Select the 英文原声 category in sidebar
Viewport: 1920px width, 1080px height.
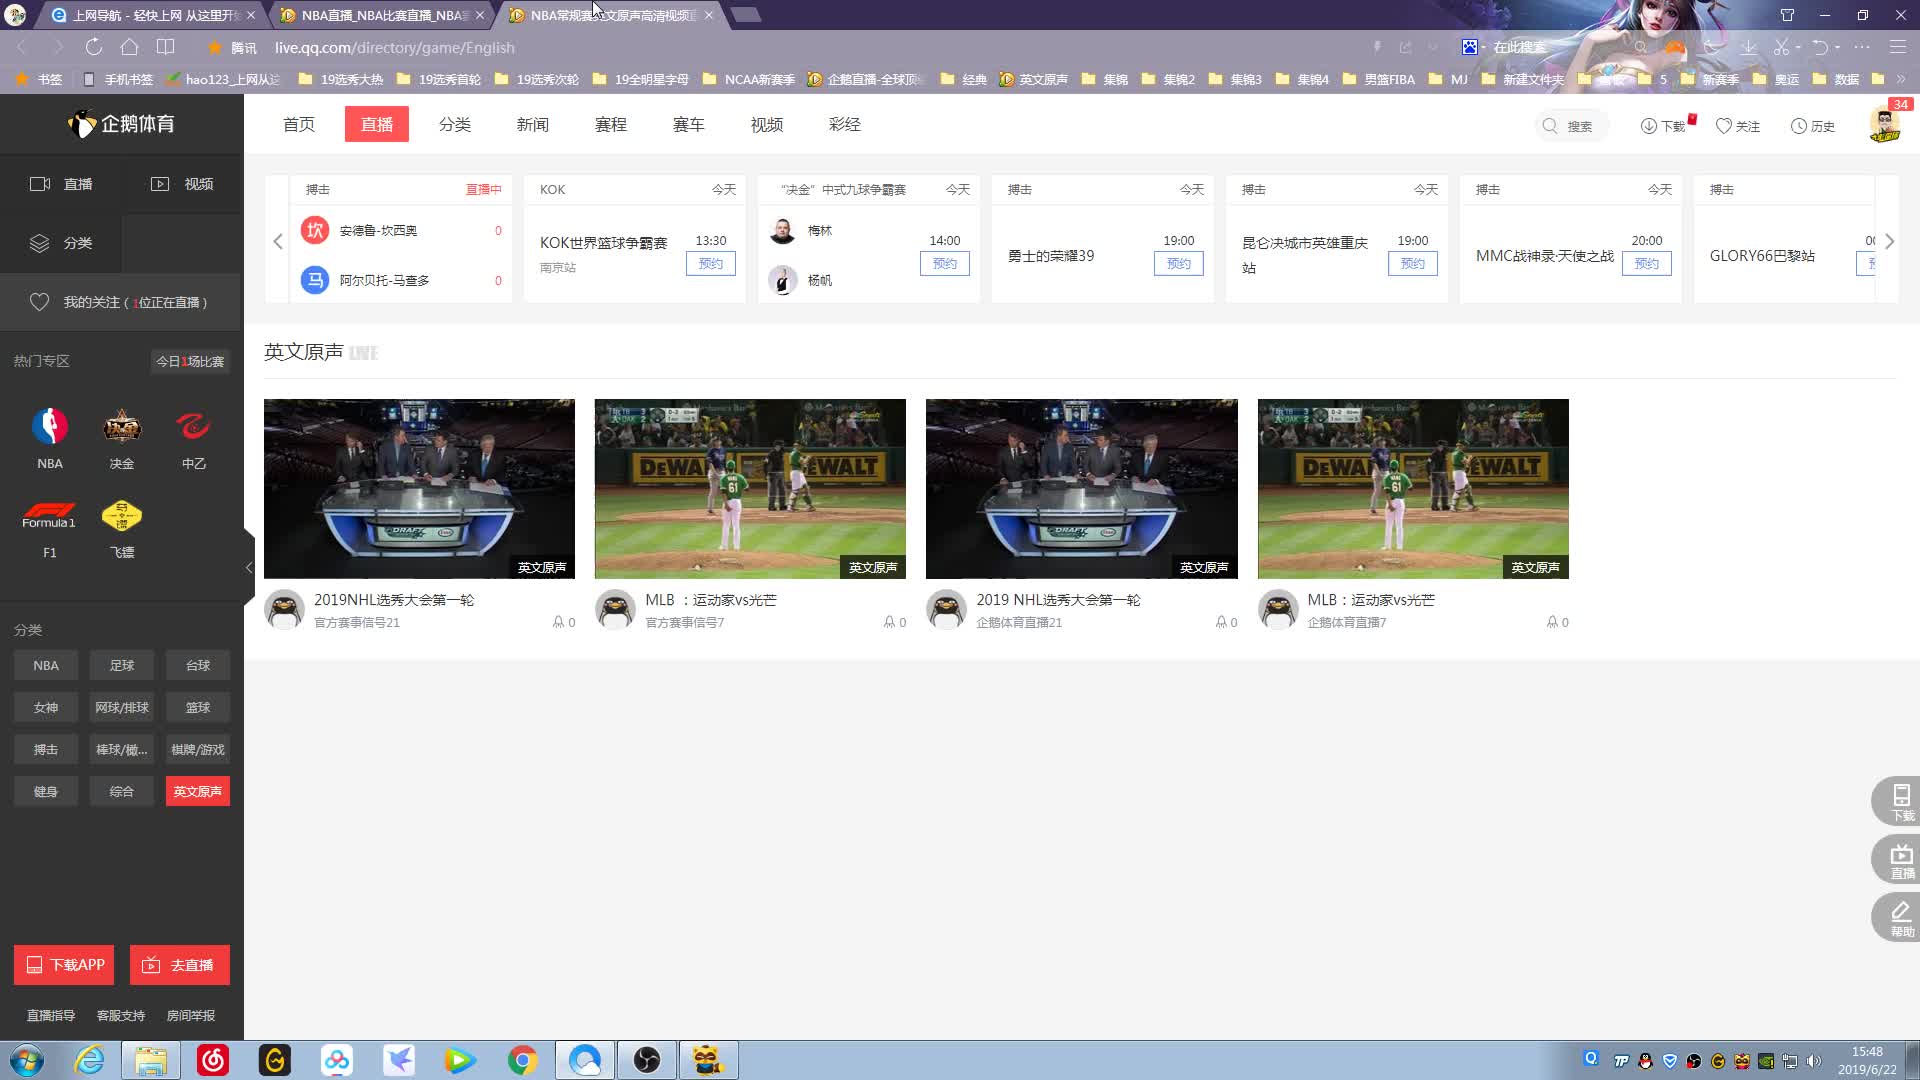(197, 791)
